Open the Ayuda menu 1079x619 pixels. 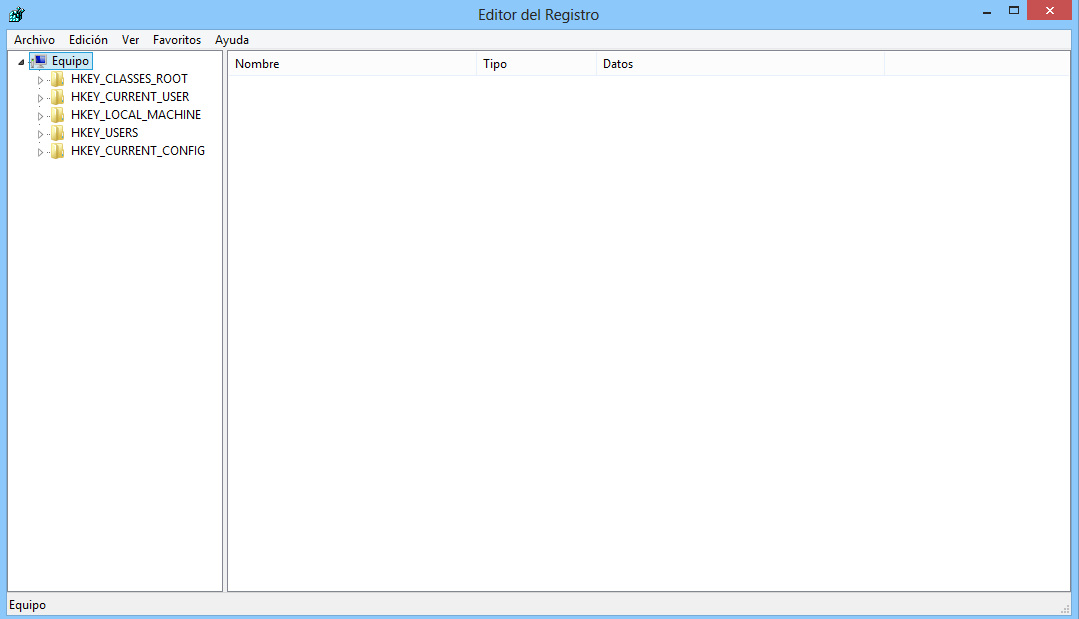[232, 40]
